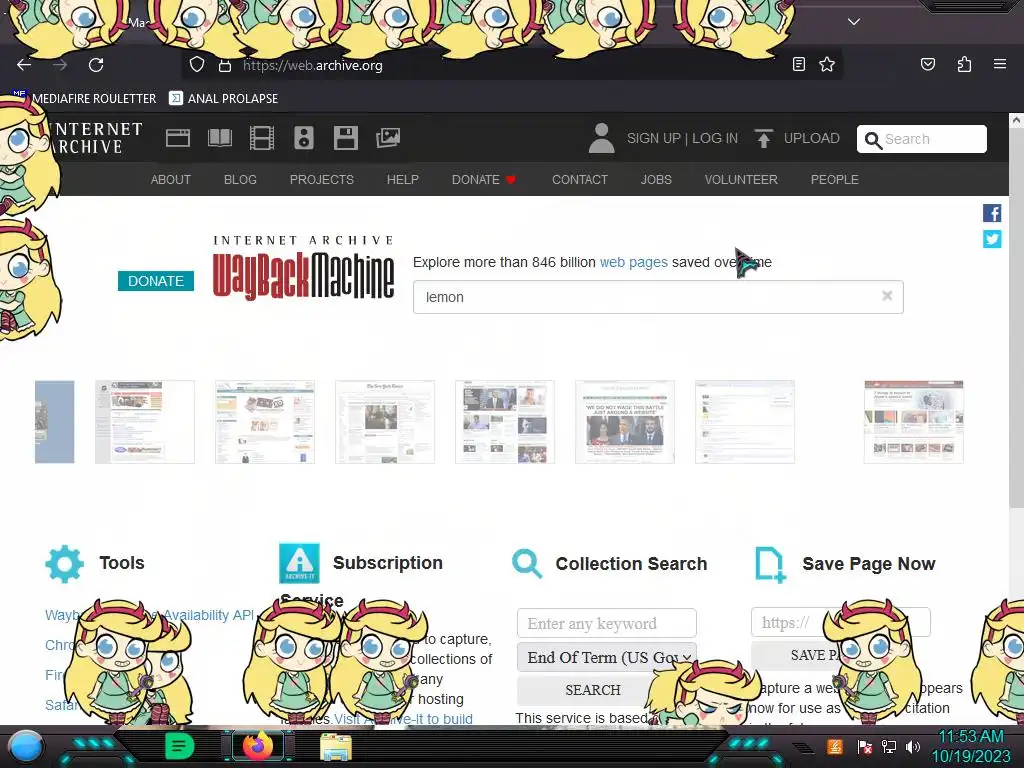Open the Windows Start orb
1024x768 pixels.
[x=26, y=746]
